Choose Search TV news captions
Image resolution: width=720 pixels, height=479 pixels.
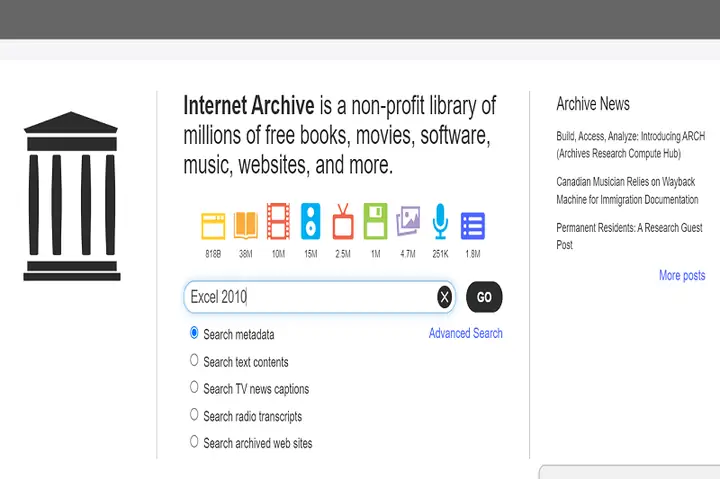(x=194, y=388)
